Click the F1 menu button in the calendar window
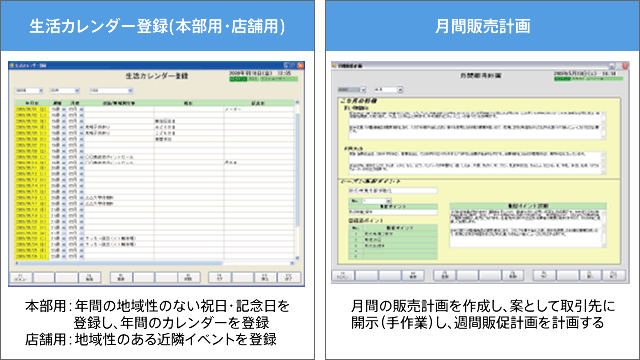This screenshot has height=360, width=640. tap(21, 278)
